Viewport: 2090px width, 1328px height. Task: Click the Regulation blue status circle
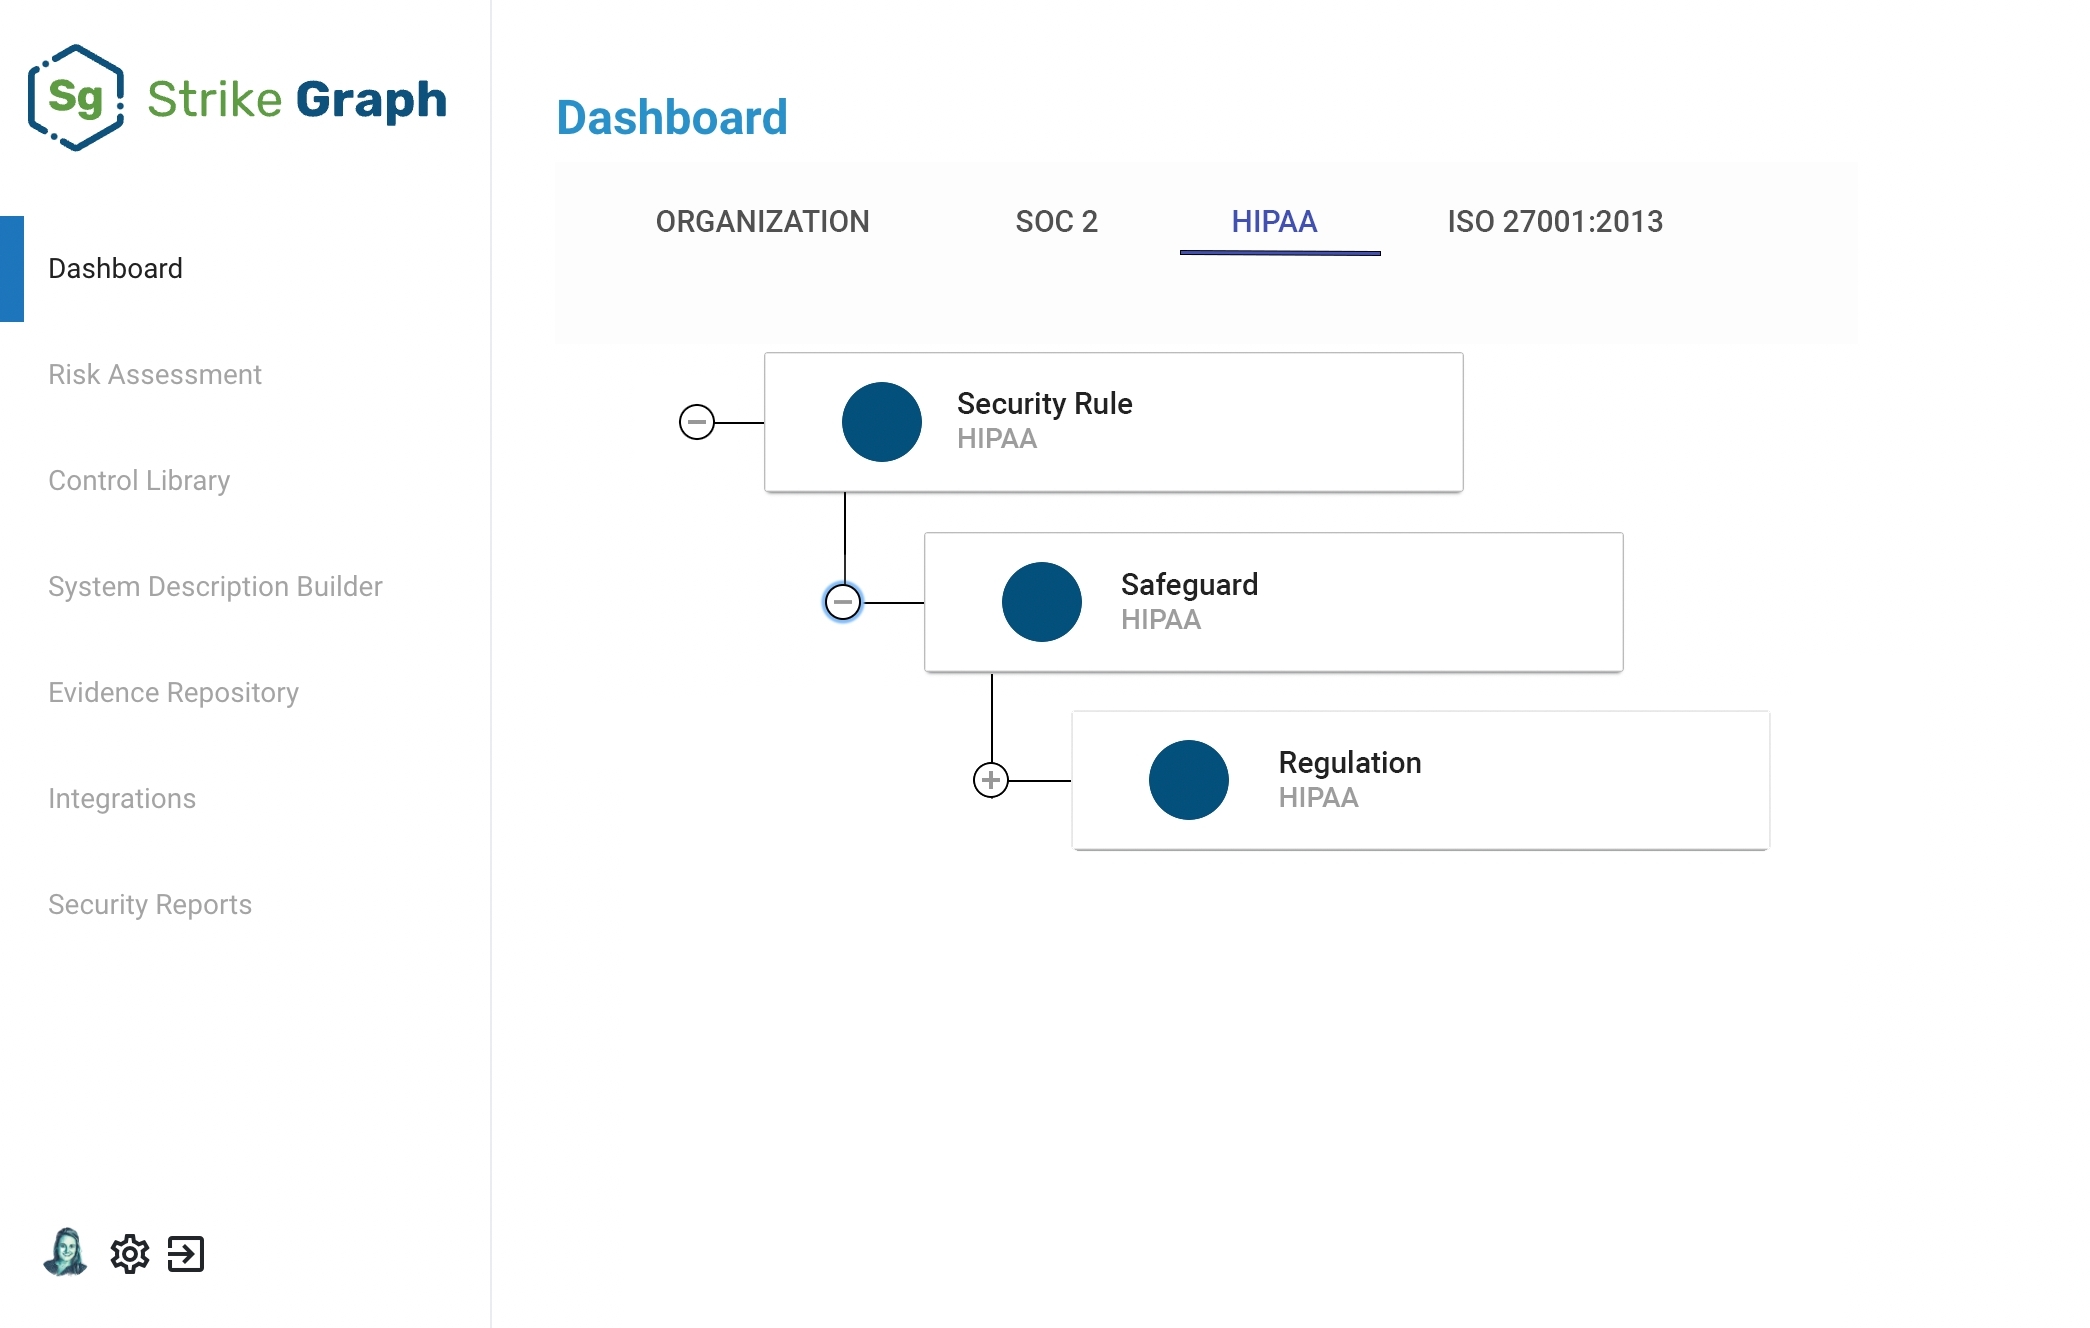coord(1188,780)
